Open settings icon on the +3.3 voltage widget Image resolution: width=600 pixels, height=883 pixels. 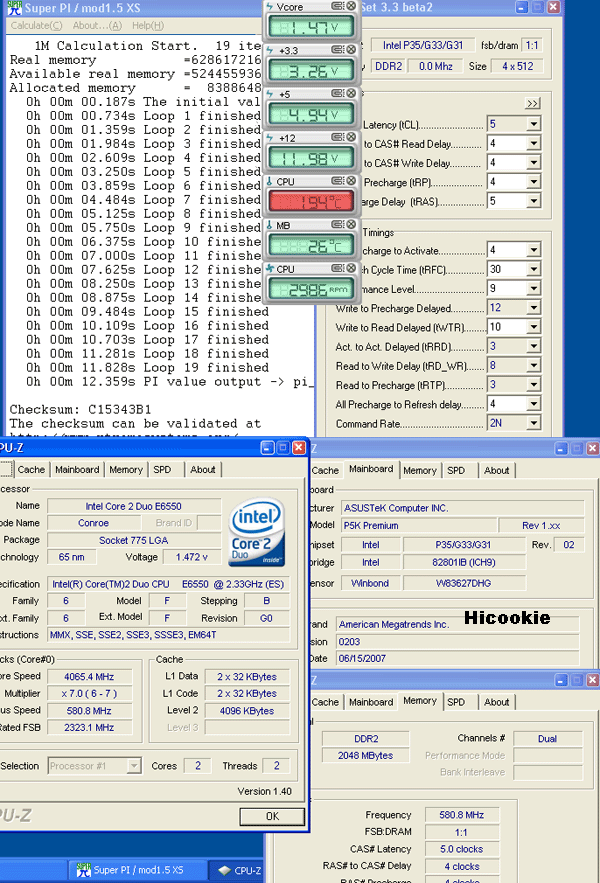click(336, 50)
